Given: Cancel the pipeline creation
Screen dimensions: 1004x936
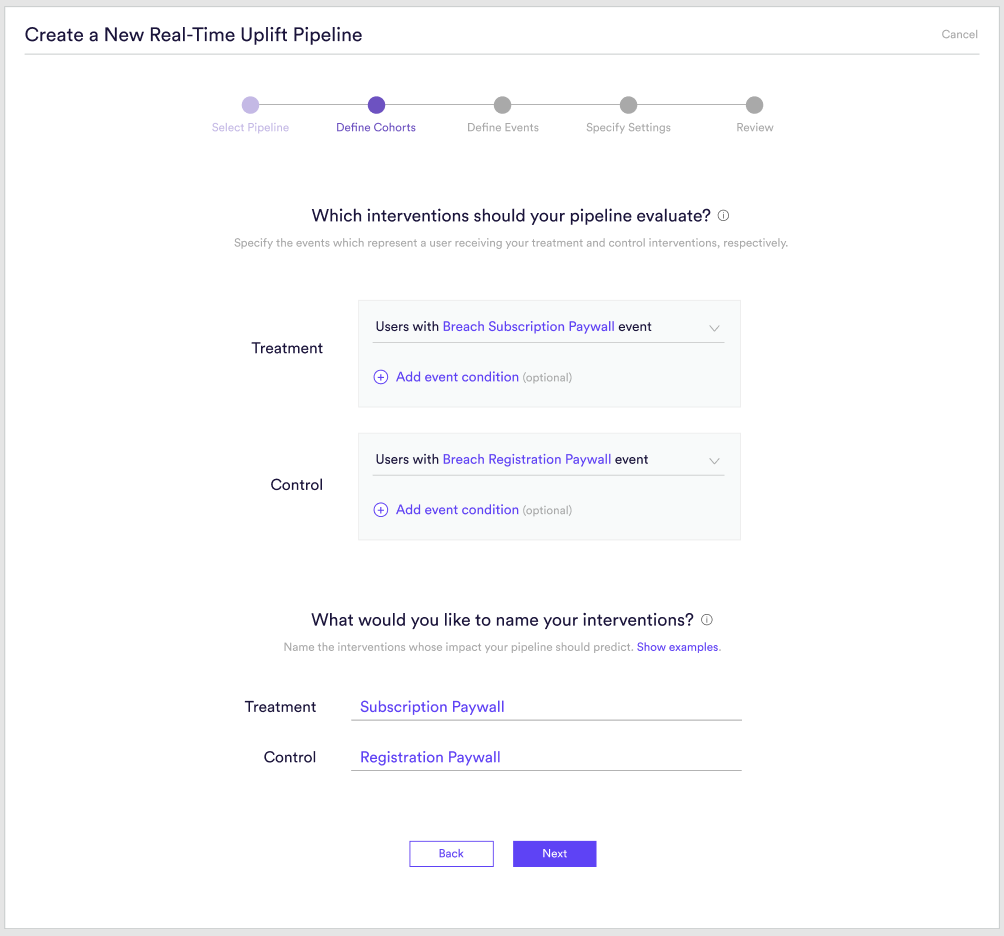Looking at the screenshot, I should [x=959, y=35].
